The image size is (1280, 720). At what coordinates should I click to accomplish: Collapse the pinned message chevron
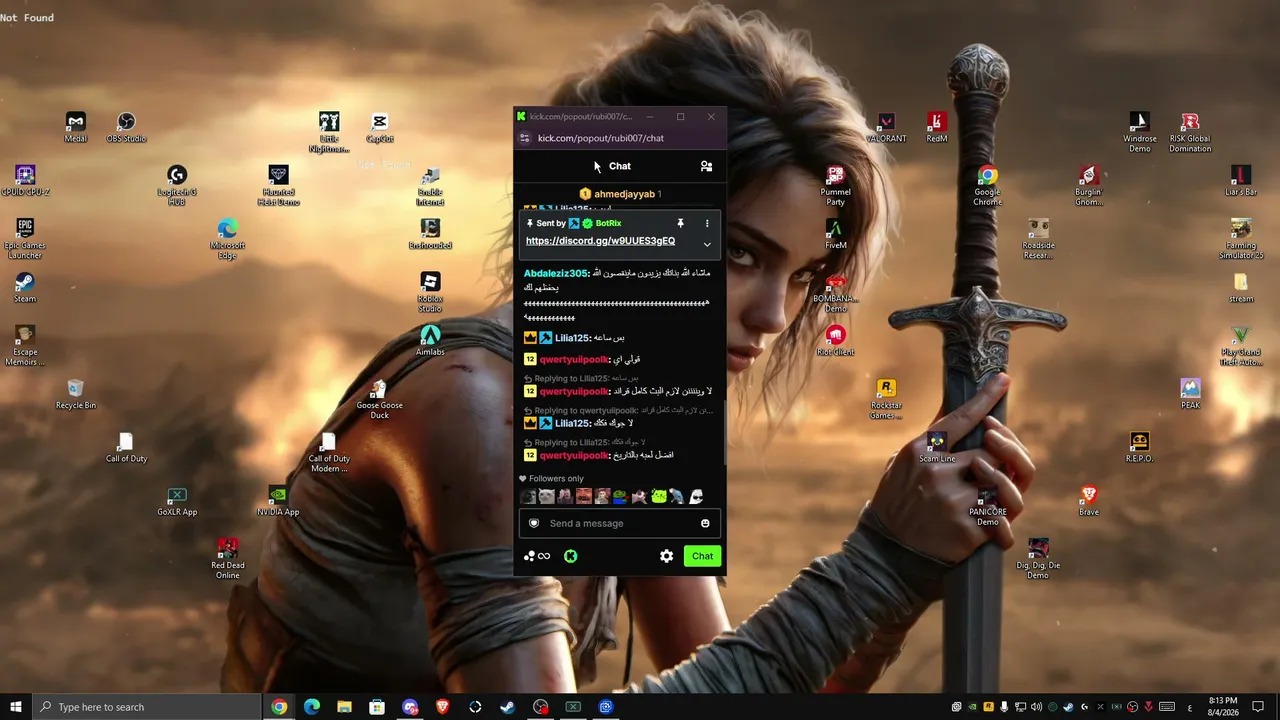(x=707, y=244)
